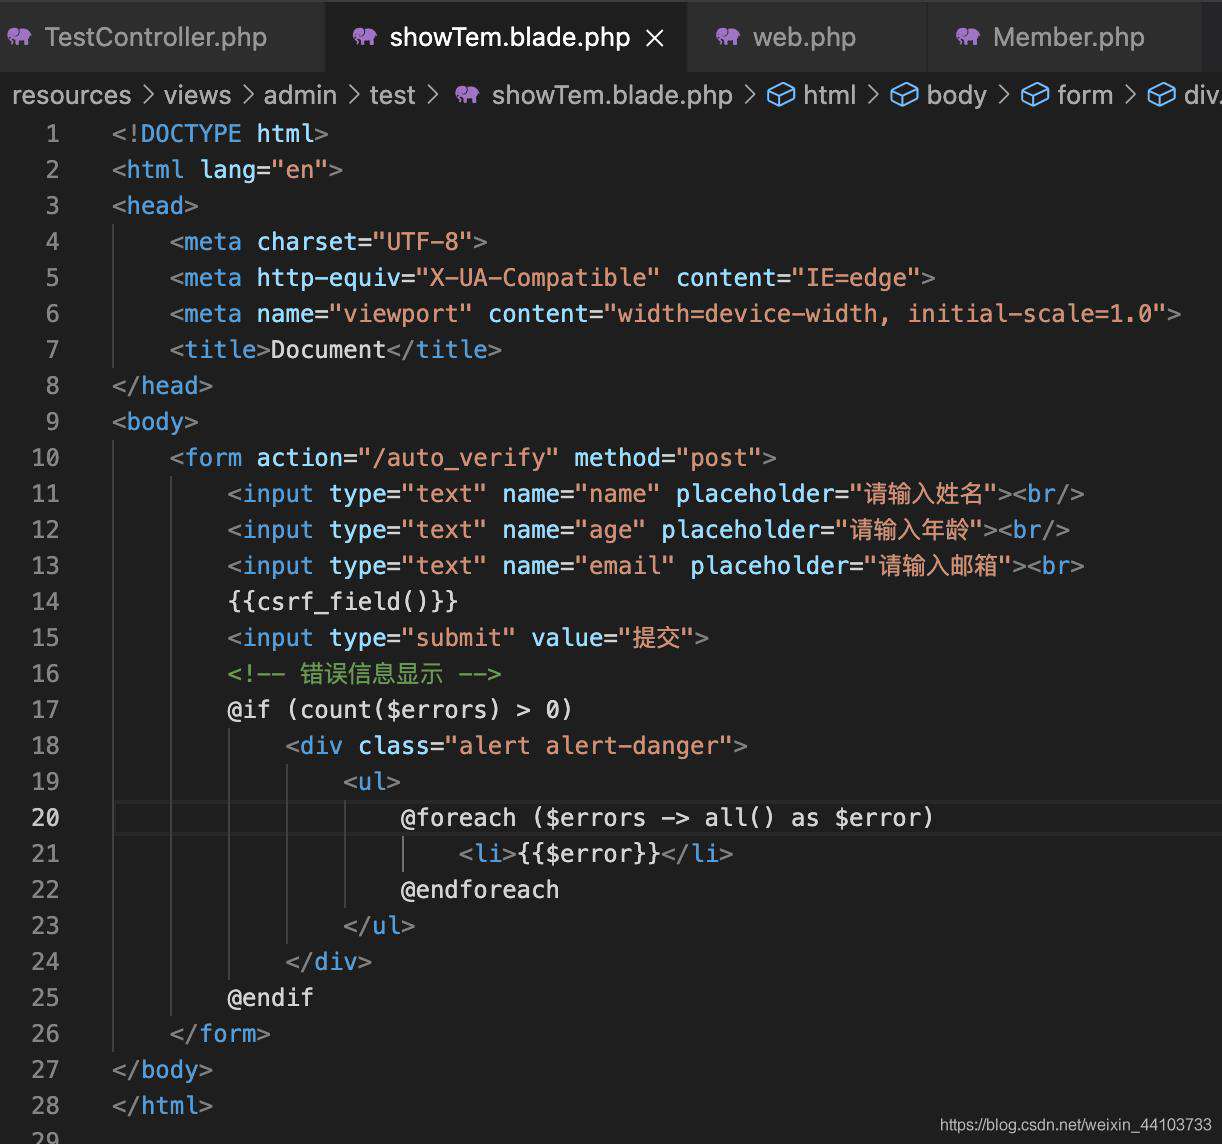Screen dimensions: 1222x1144
Task: Click the method="post" attribute
Action: [668, 458]
